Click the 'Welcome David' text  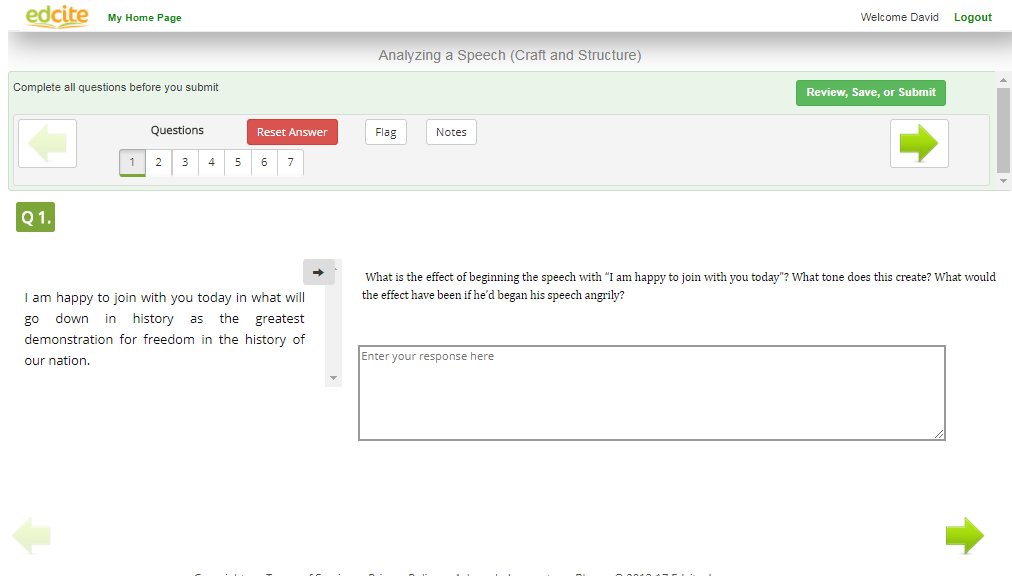tap(900, 17)
